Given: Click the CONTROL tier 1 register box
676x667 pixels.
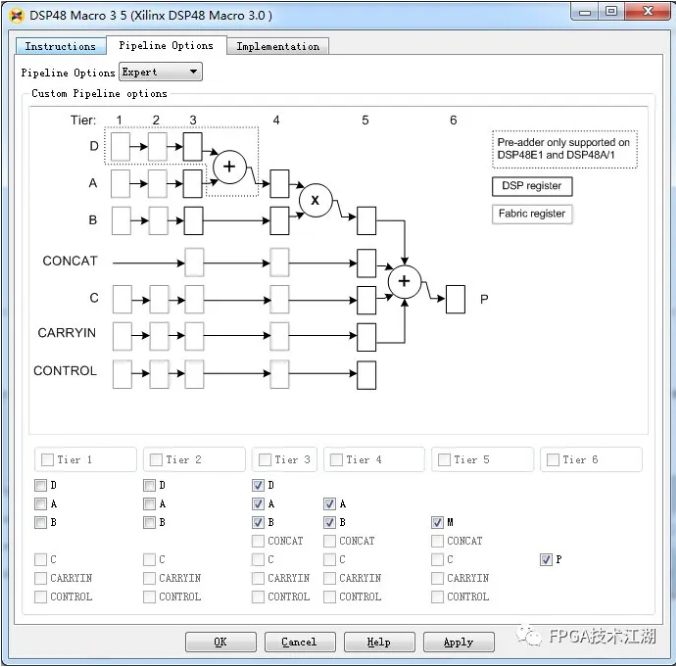Looking at the screenshot, I should (x=121, y=374).
